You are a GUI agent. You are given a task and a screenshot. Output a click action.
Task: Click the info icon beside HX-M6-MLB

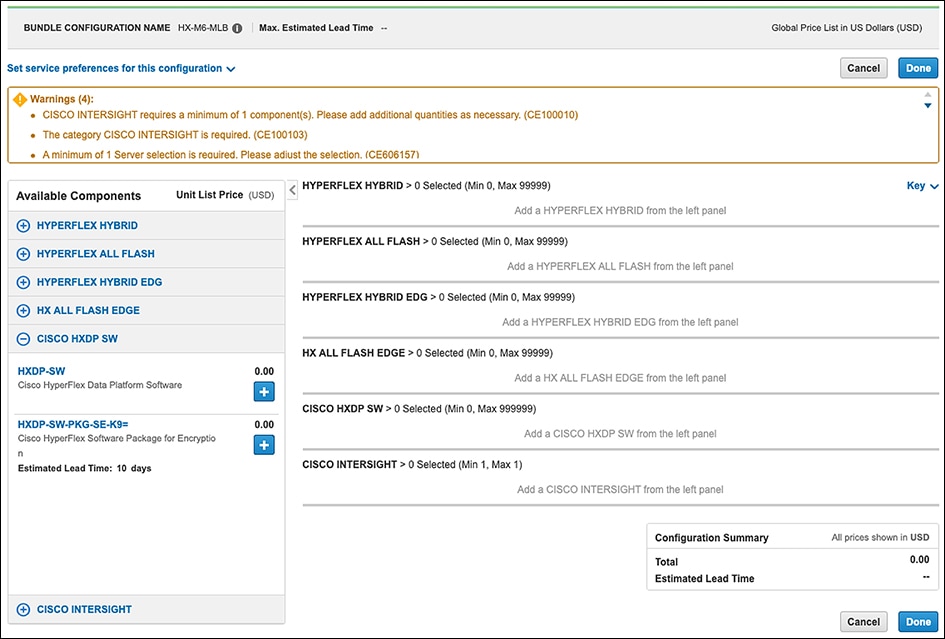[x=237, y=28]
